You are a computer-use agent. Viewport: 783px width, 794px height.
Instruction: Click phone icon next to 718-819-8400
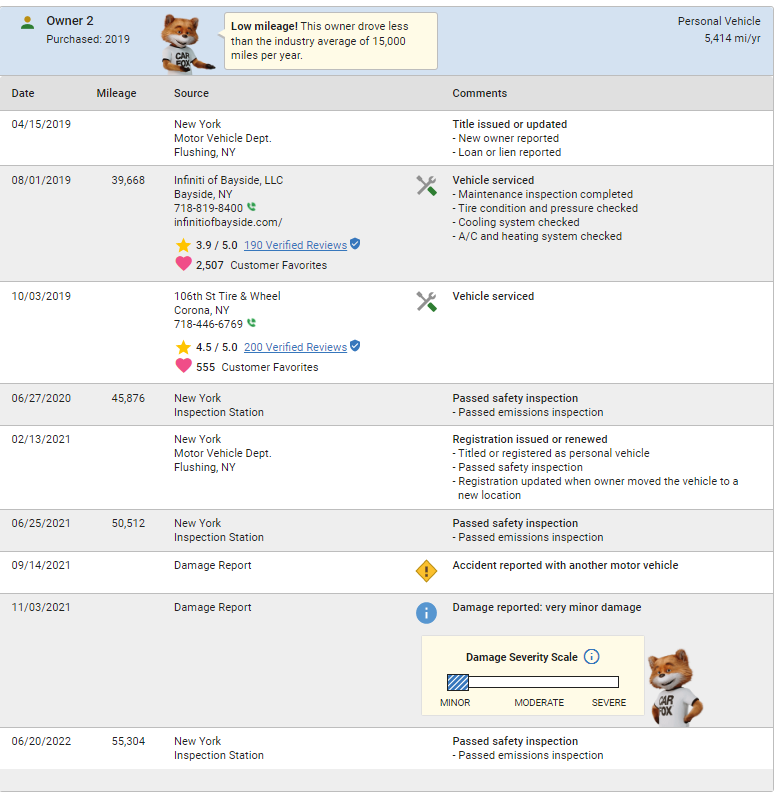tap(252, 208)
